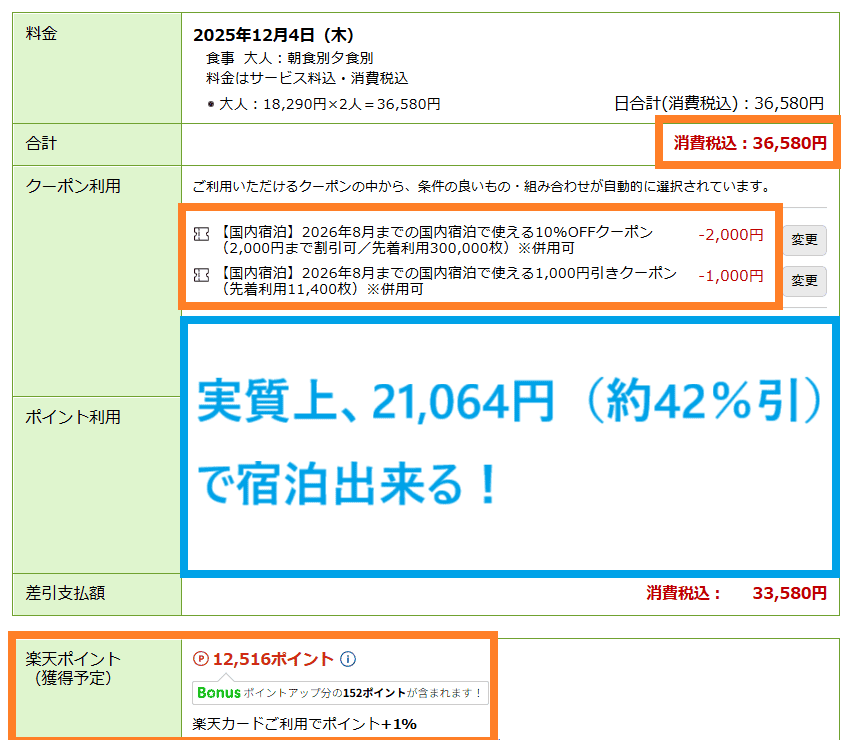
Task: Click the ticket icon beside 1,000円引きクーポン
Action: [201, 274]
